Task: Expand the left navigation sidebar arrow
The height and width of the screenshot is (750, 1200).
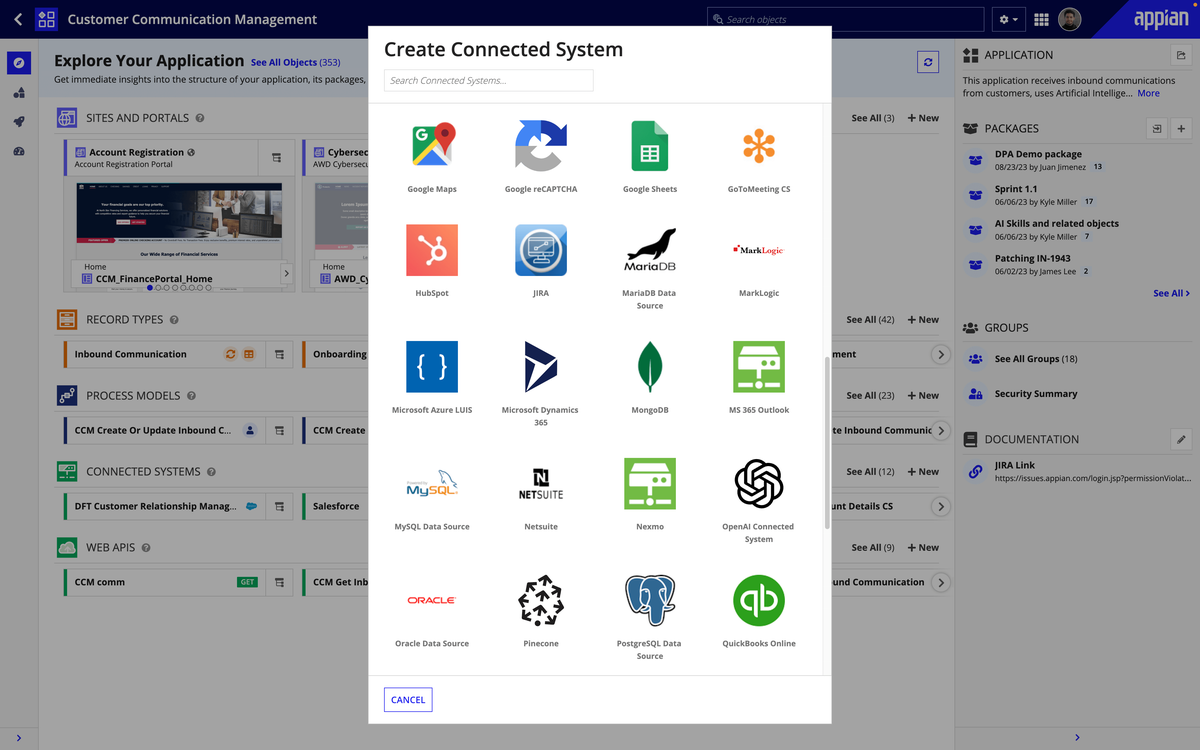Action: click(x=19, y=738)
